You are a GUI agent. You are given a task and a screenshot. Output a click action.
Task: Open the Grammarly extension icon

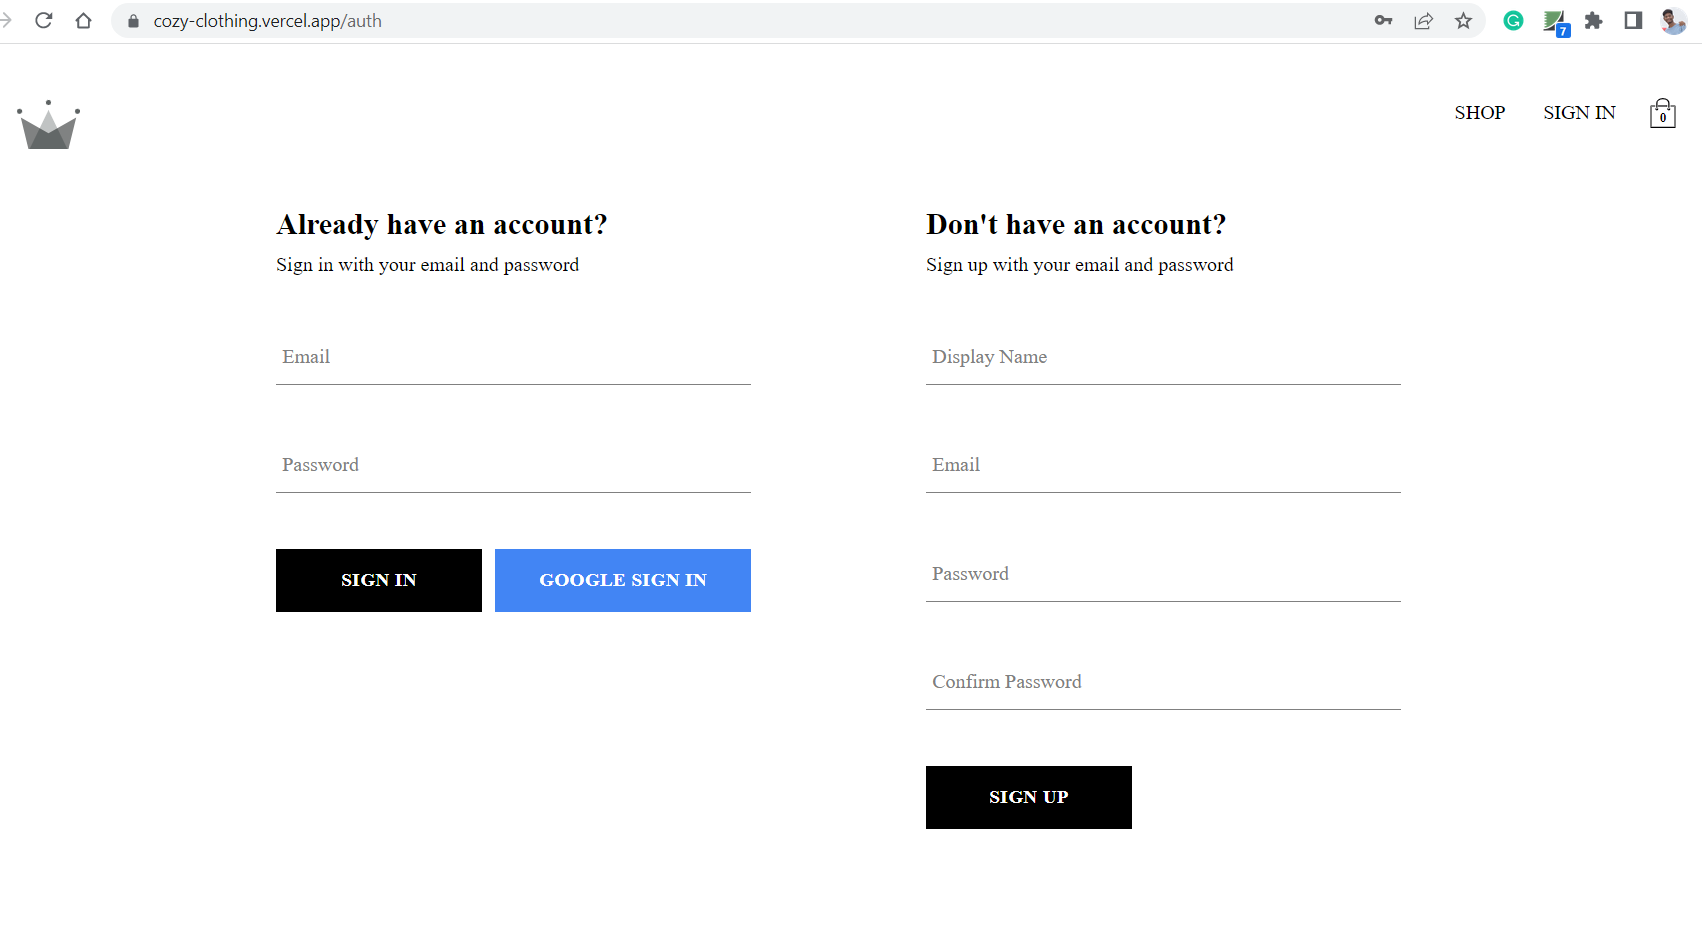point(1513,21)
